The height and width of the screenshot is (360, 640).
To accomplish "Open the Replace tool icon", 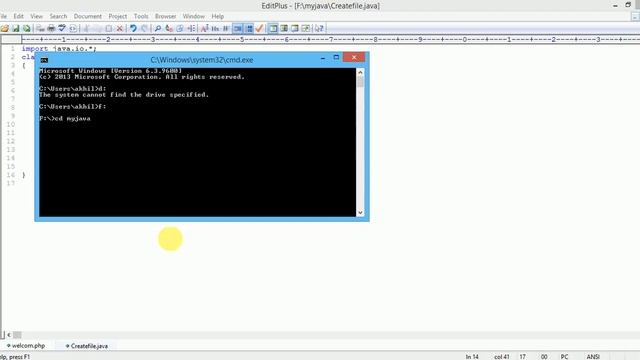I will tap(169, 28).
